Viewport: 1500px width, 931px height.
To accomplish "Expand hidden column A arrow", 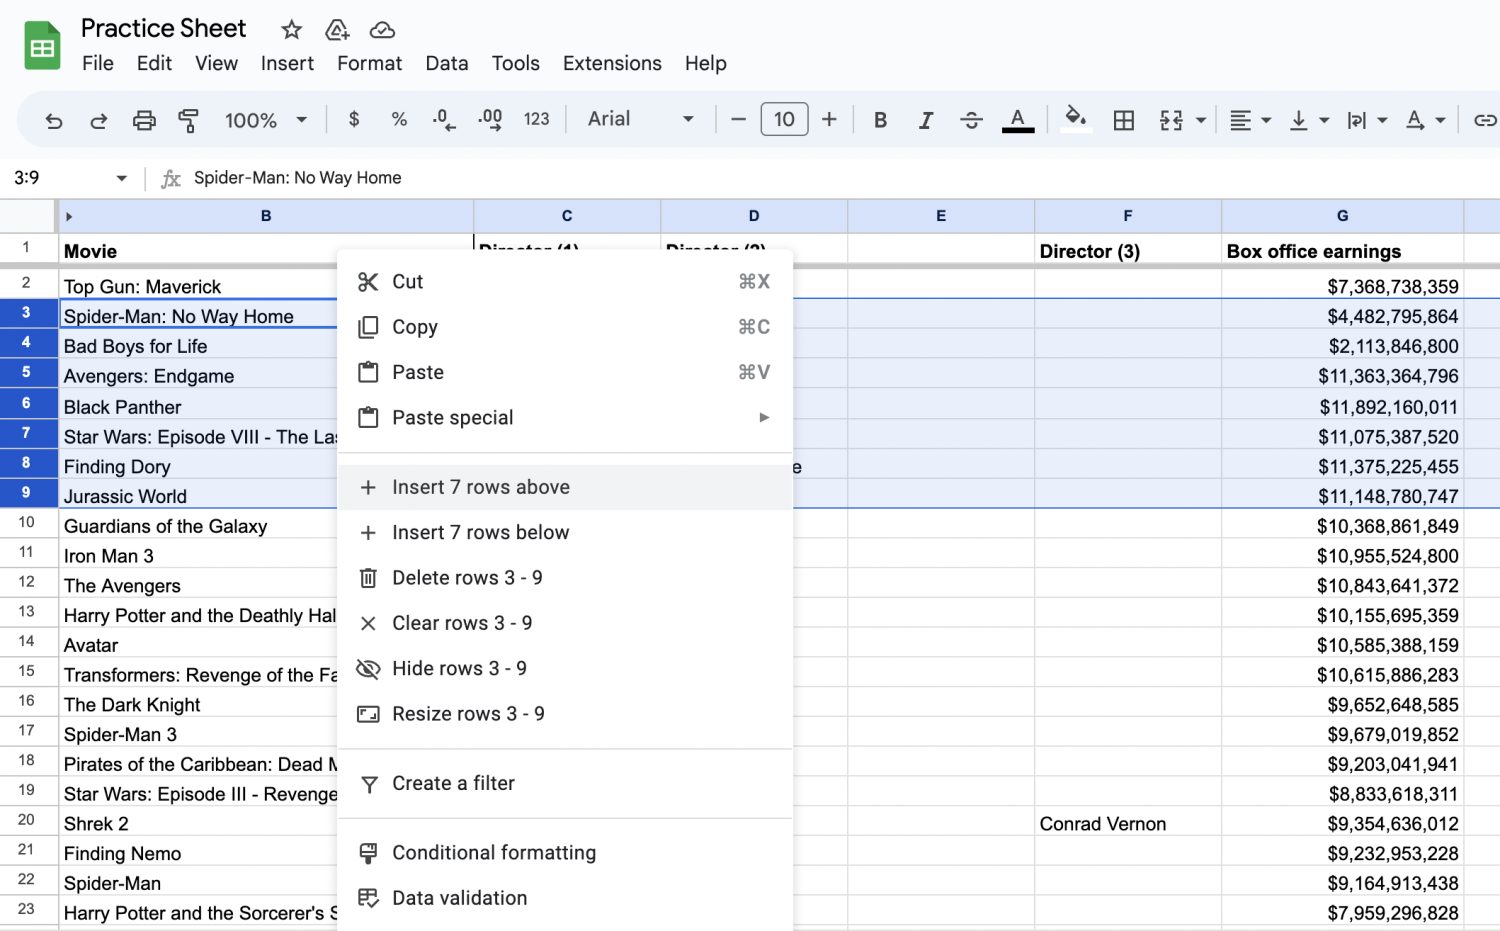I will (69, 216).
